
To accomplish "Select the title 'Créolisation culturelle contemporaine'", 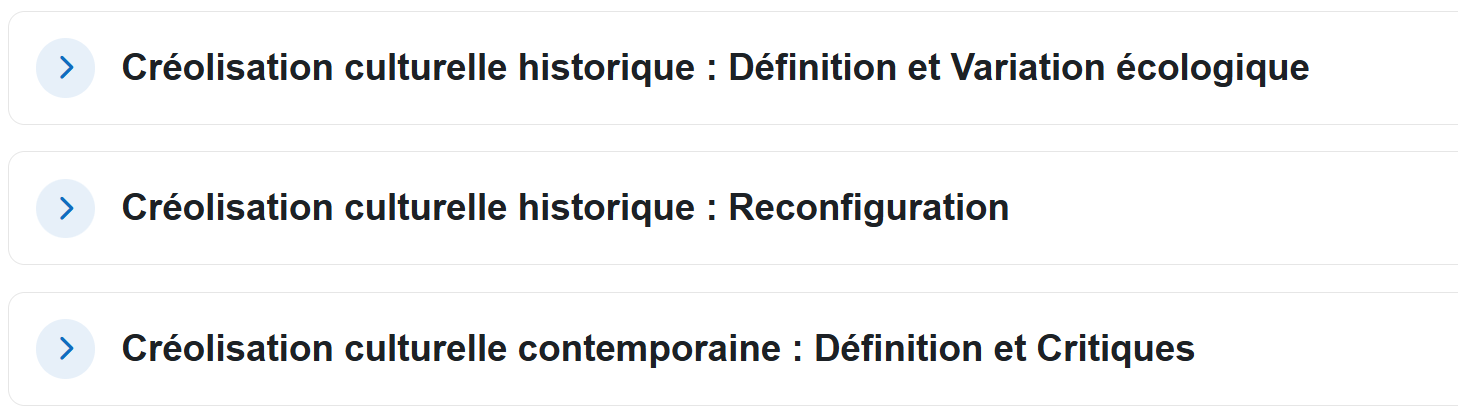I will point(450,348).
